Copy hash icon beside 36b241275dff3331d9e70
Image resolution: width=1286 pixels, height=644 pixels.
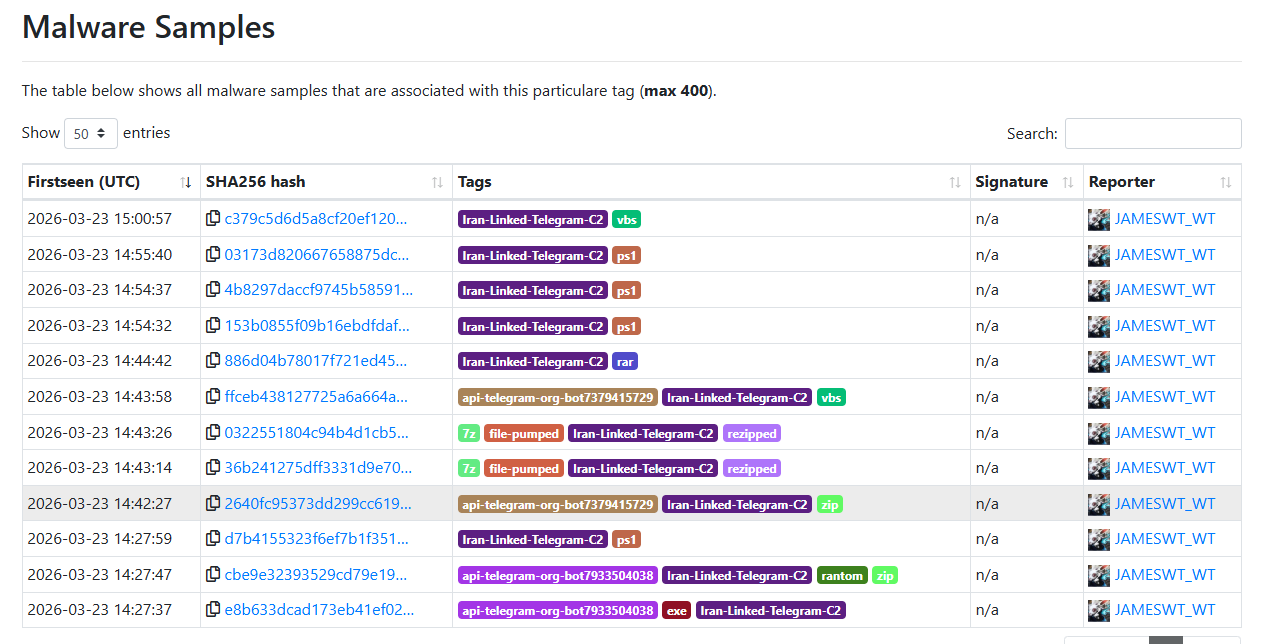coord(213,468)
